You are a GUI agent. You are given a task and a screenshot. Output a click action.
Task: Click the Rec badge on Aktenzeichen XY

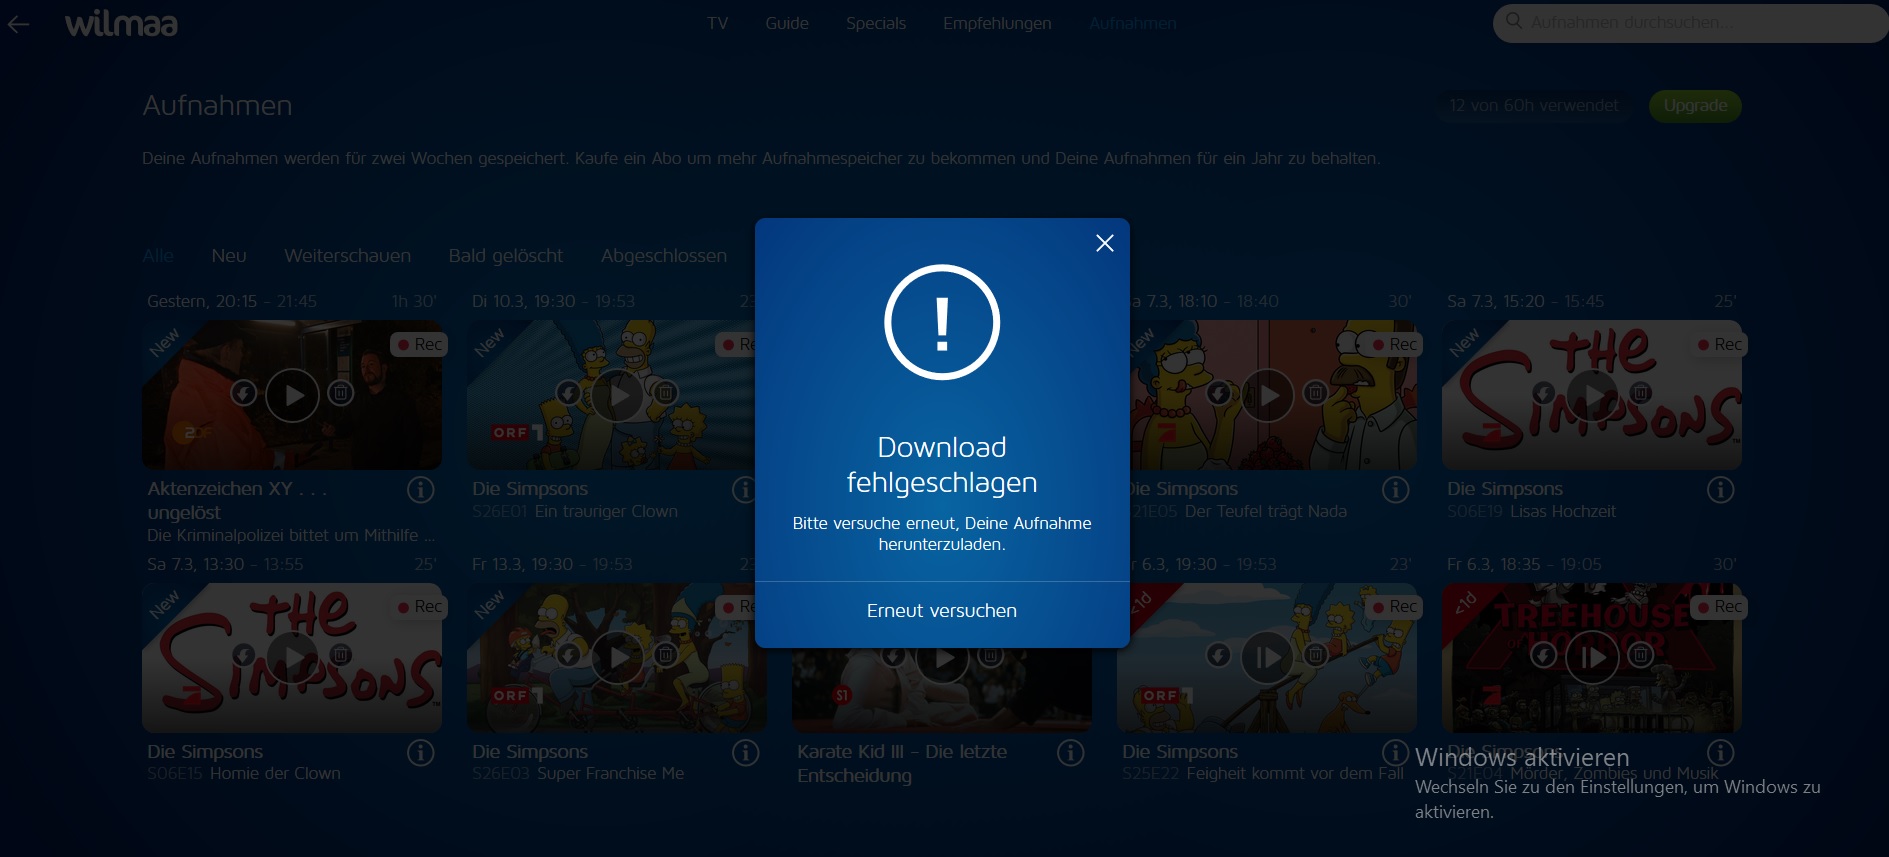point(419,344)
